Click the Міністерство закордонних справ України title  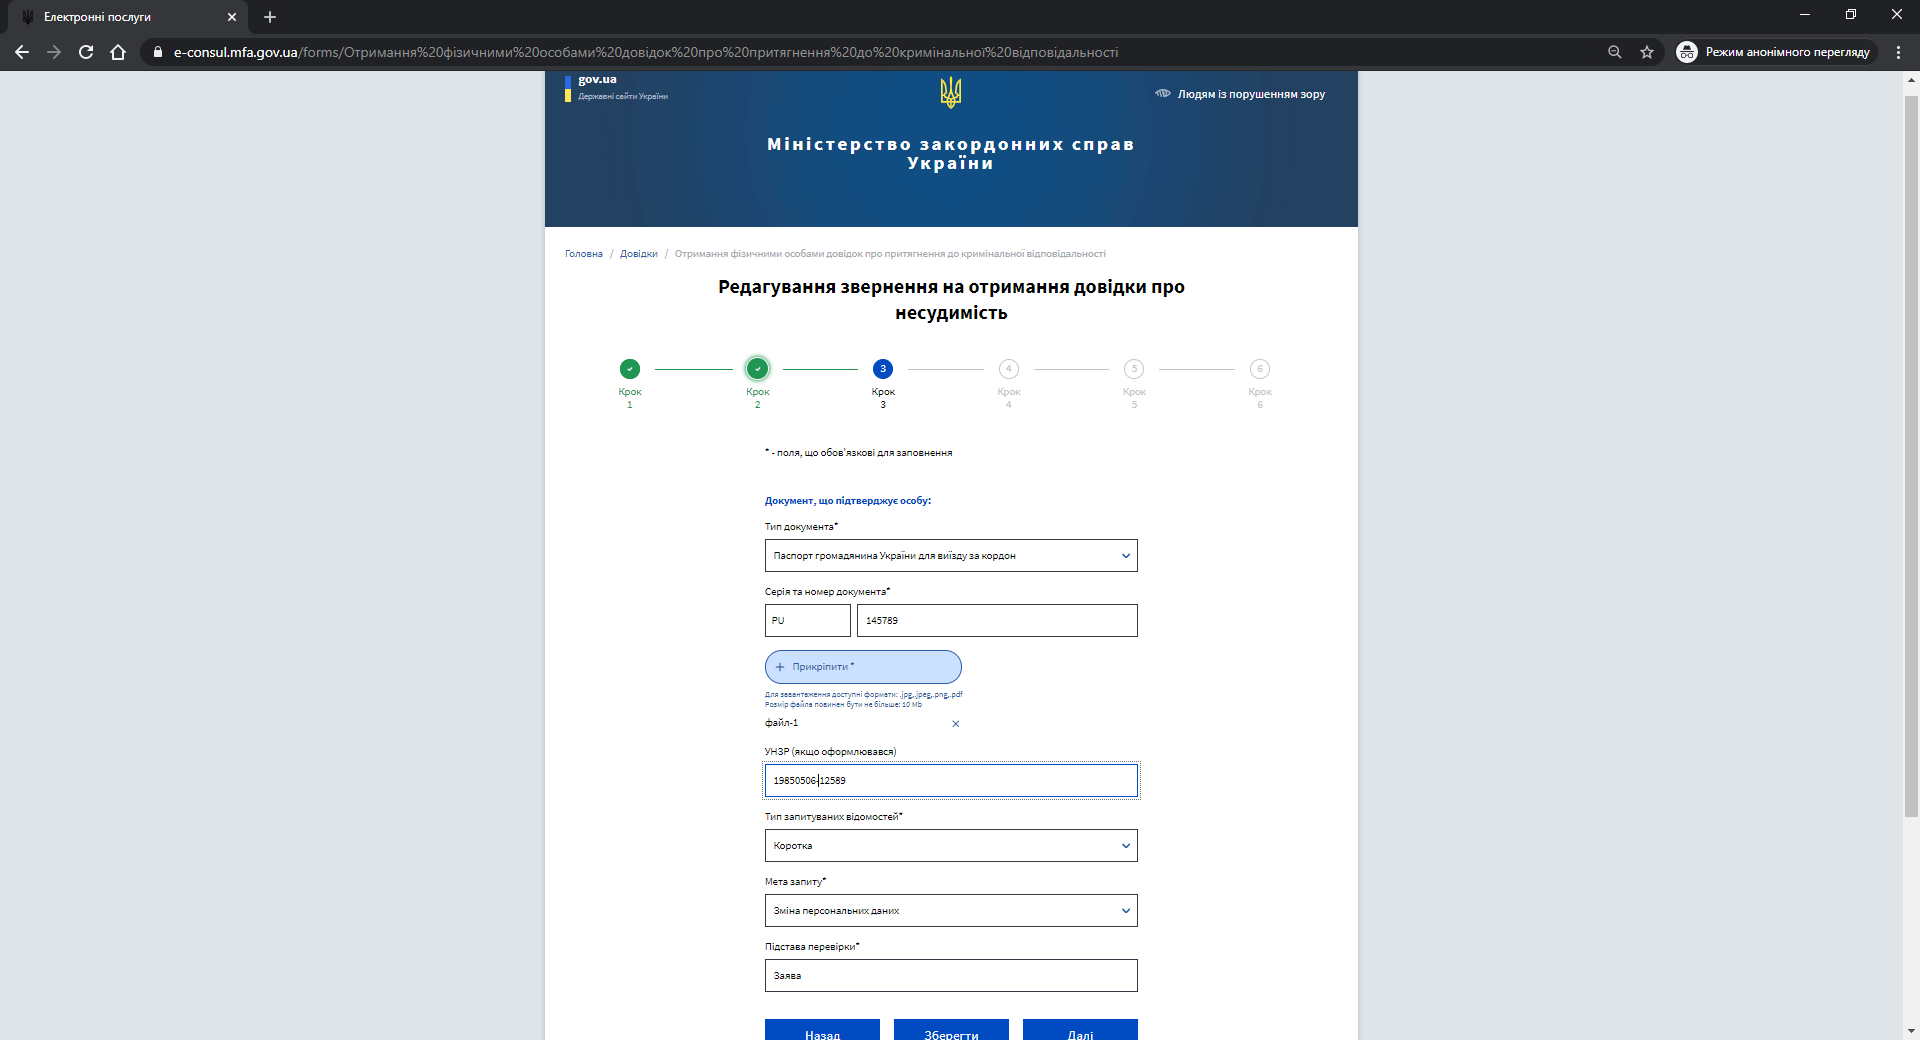[x=951, y=154]
